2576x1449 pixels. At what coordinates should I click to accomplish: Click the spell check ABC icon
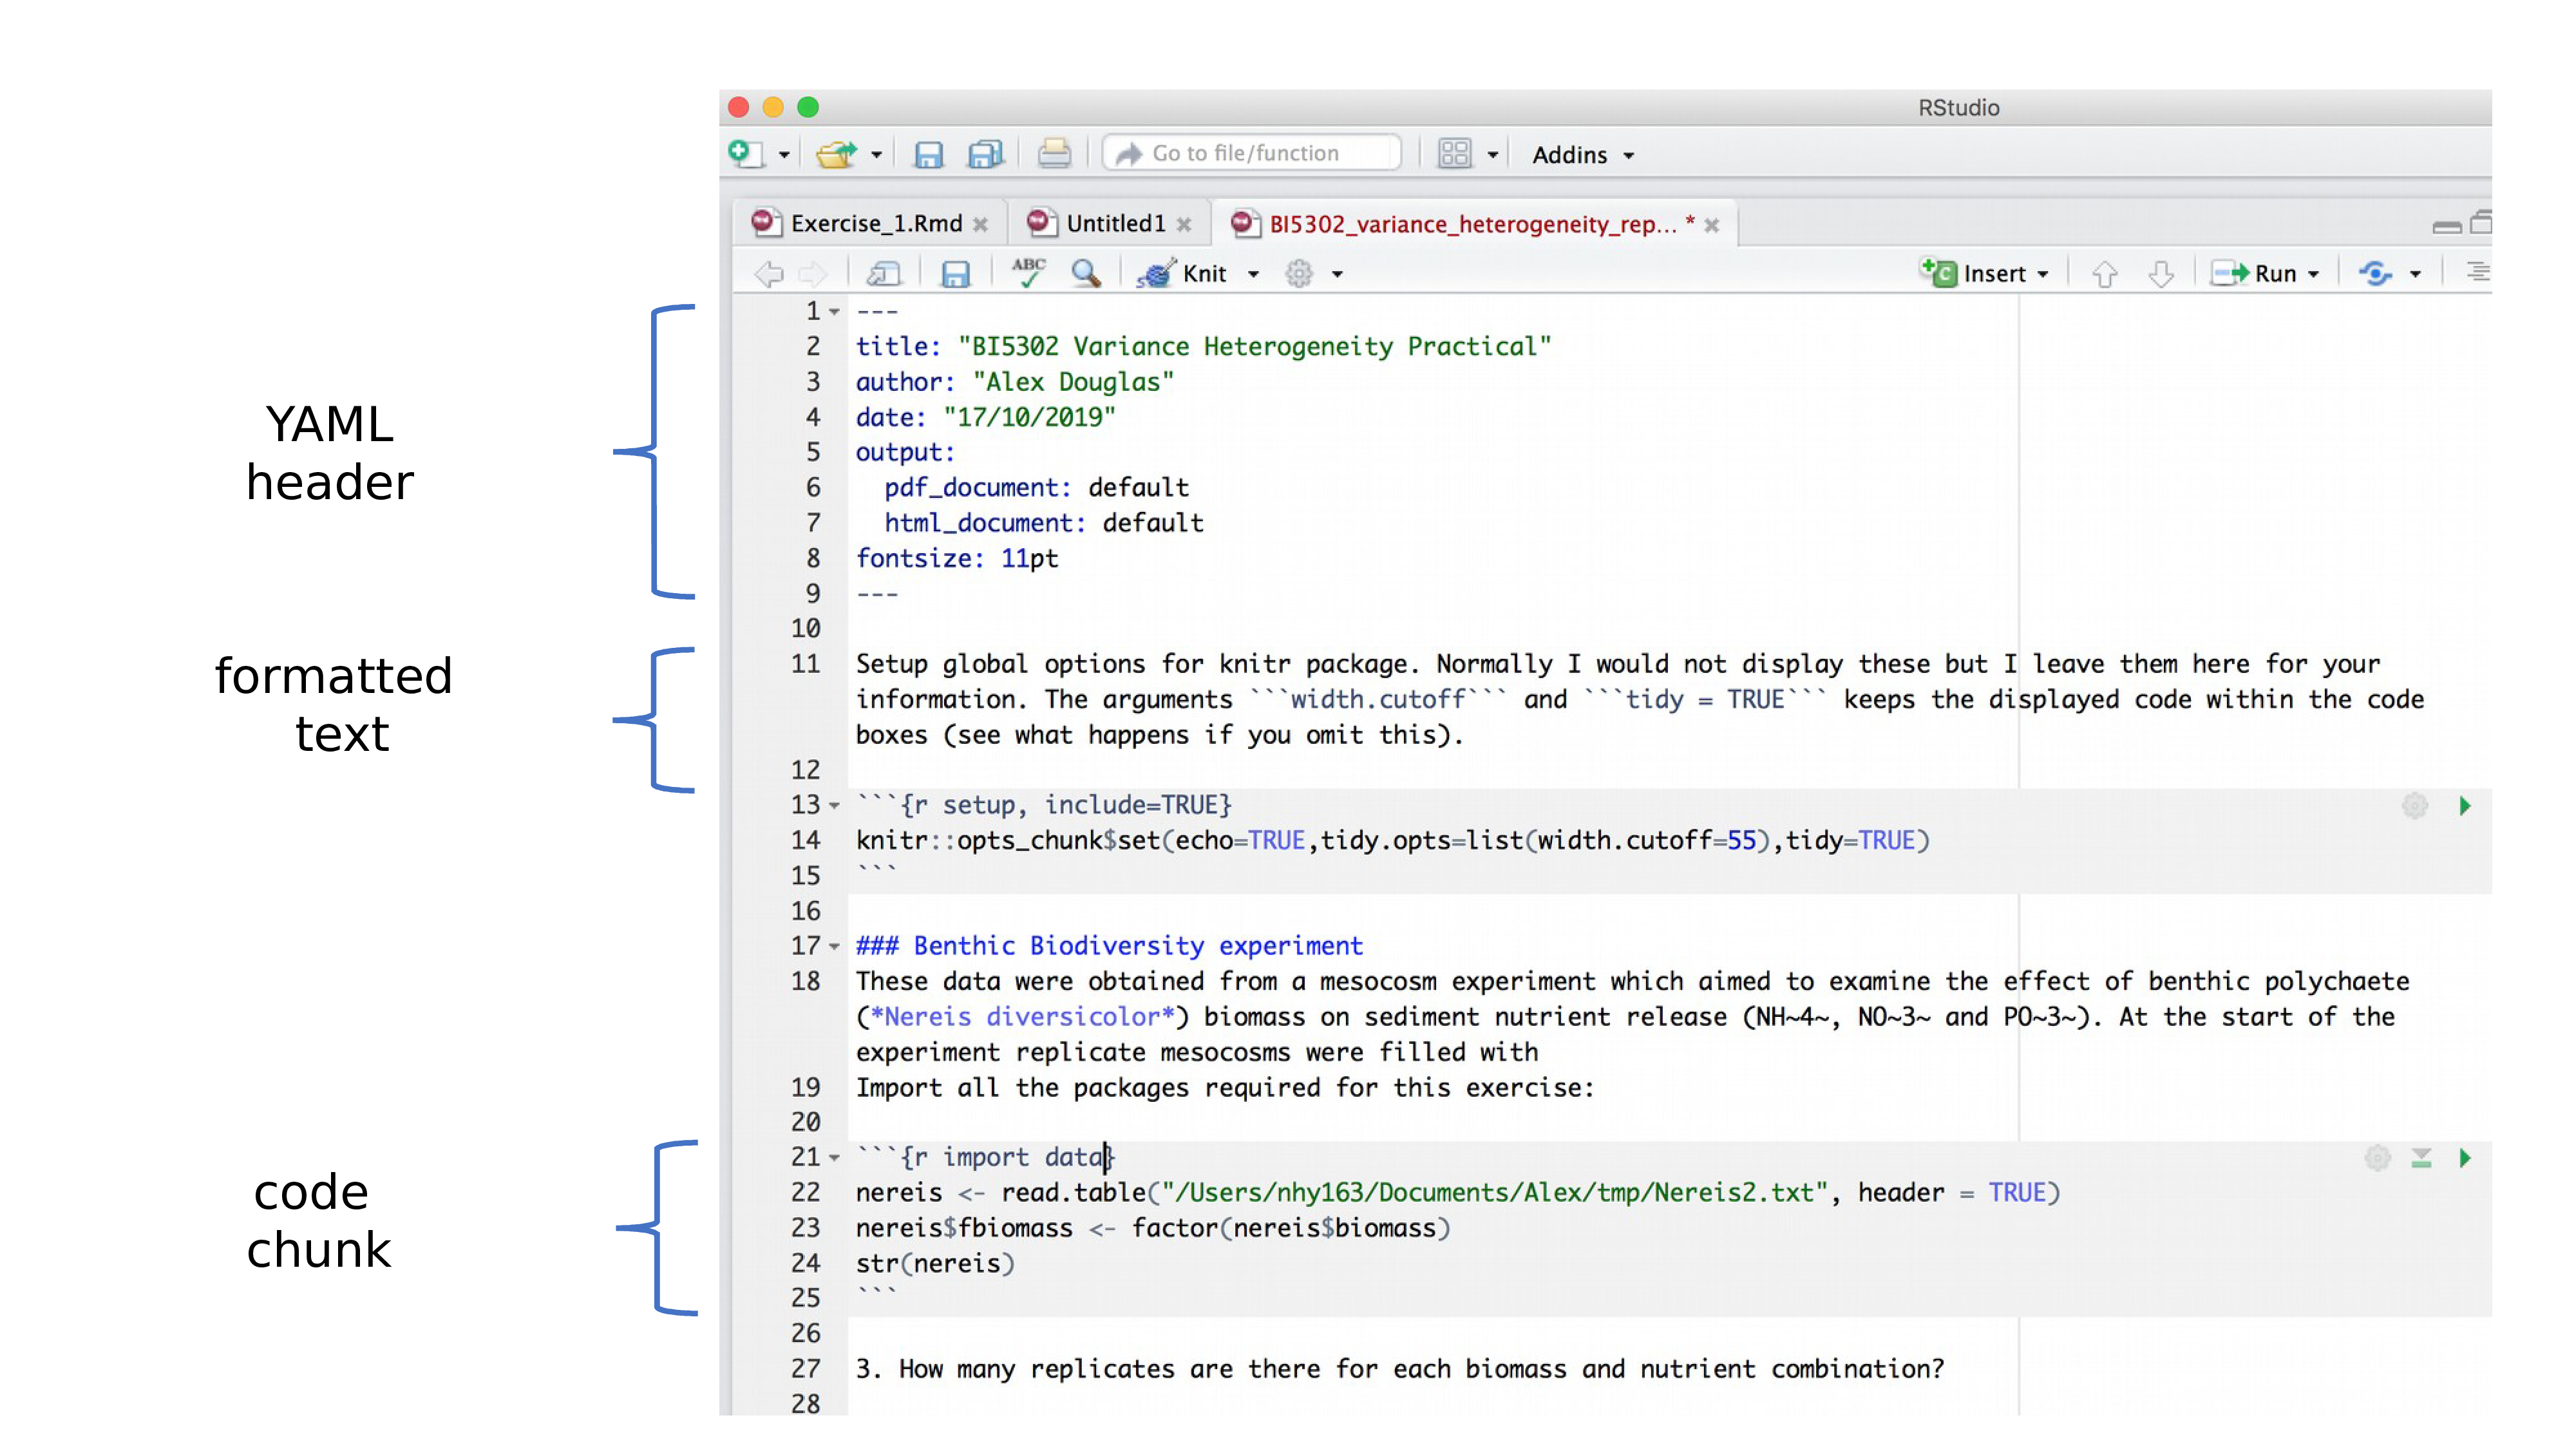1028,272
